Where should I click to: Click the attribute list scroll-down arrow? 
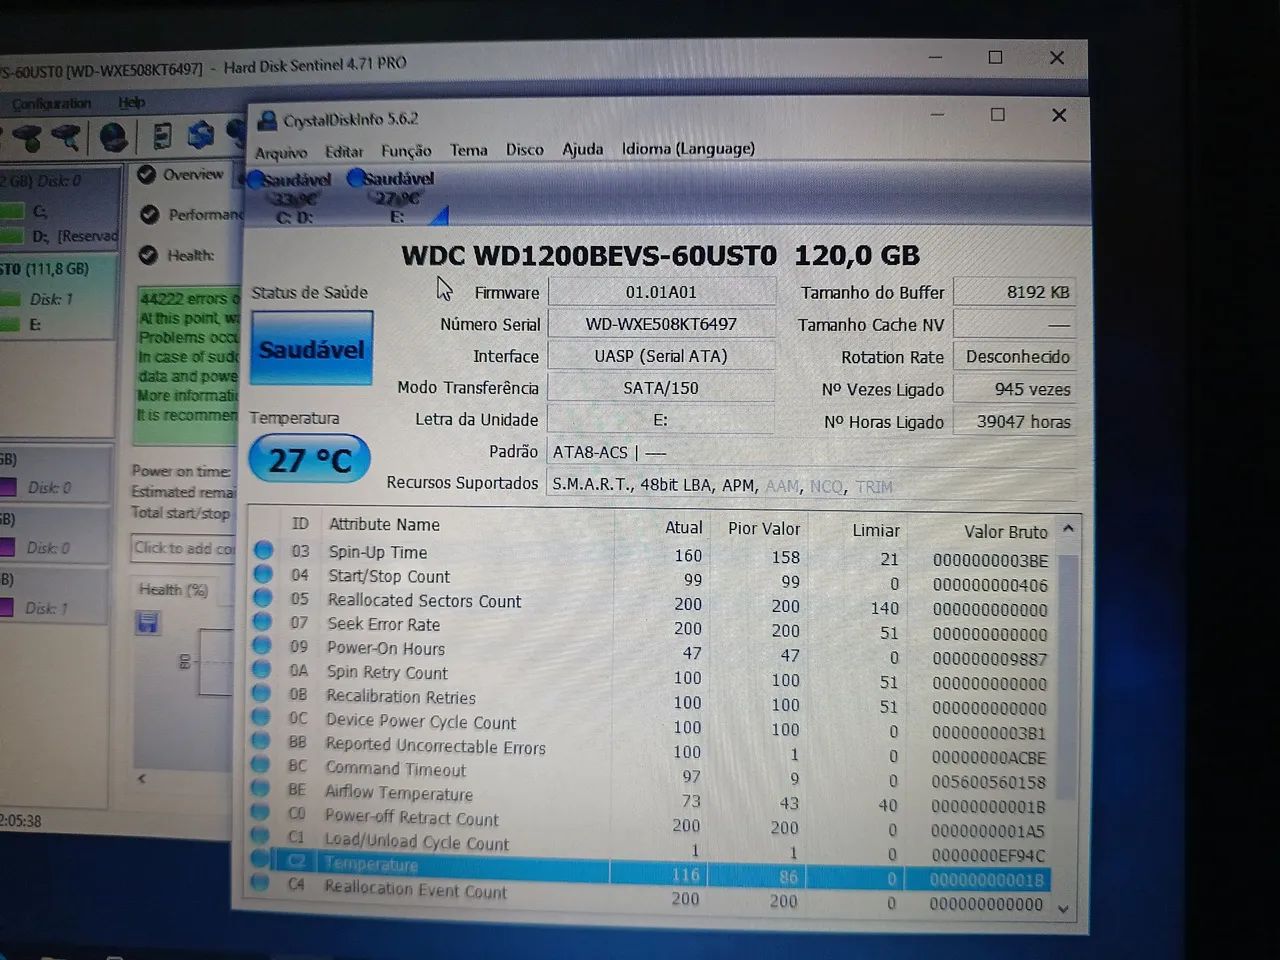tap(1063, 909)
